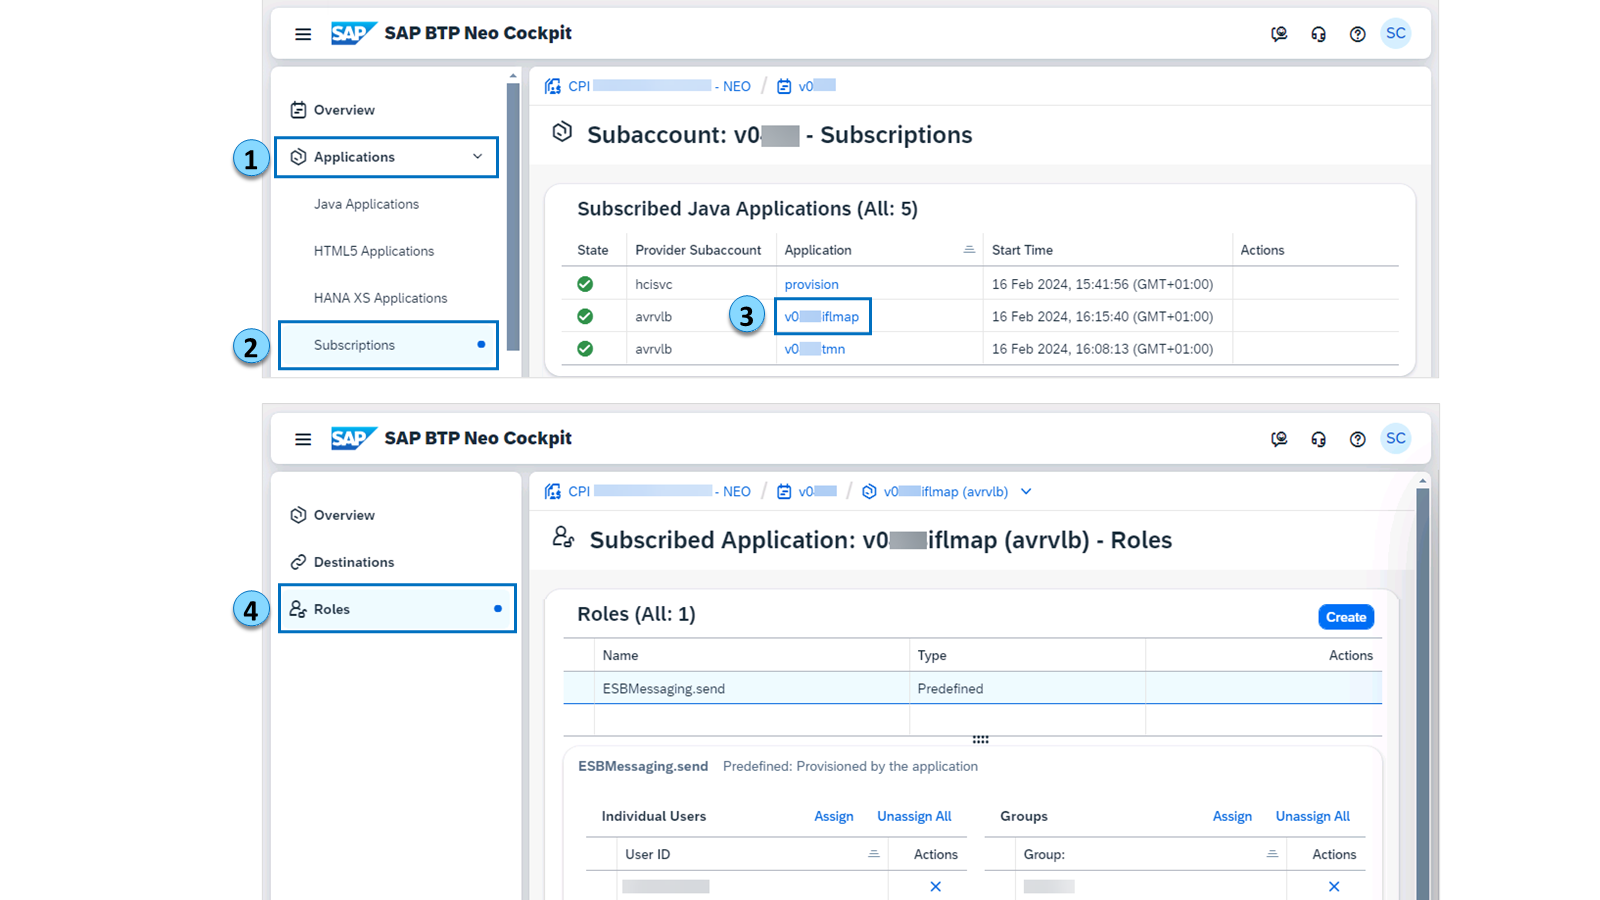Collapse the Applications section with its chevron
1600x900 pixels.
(477, 157)
